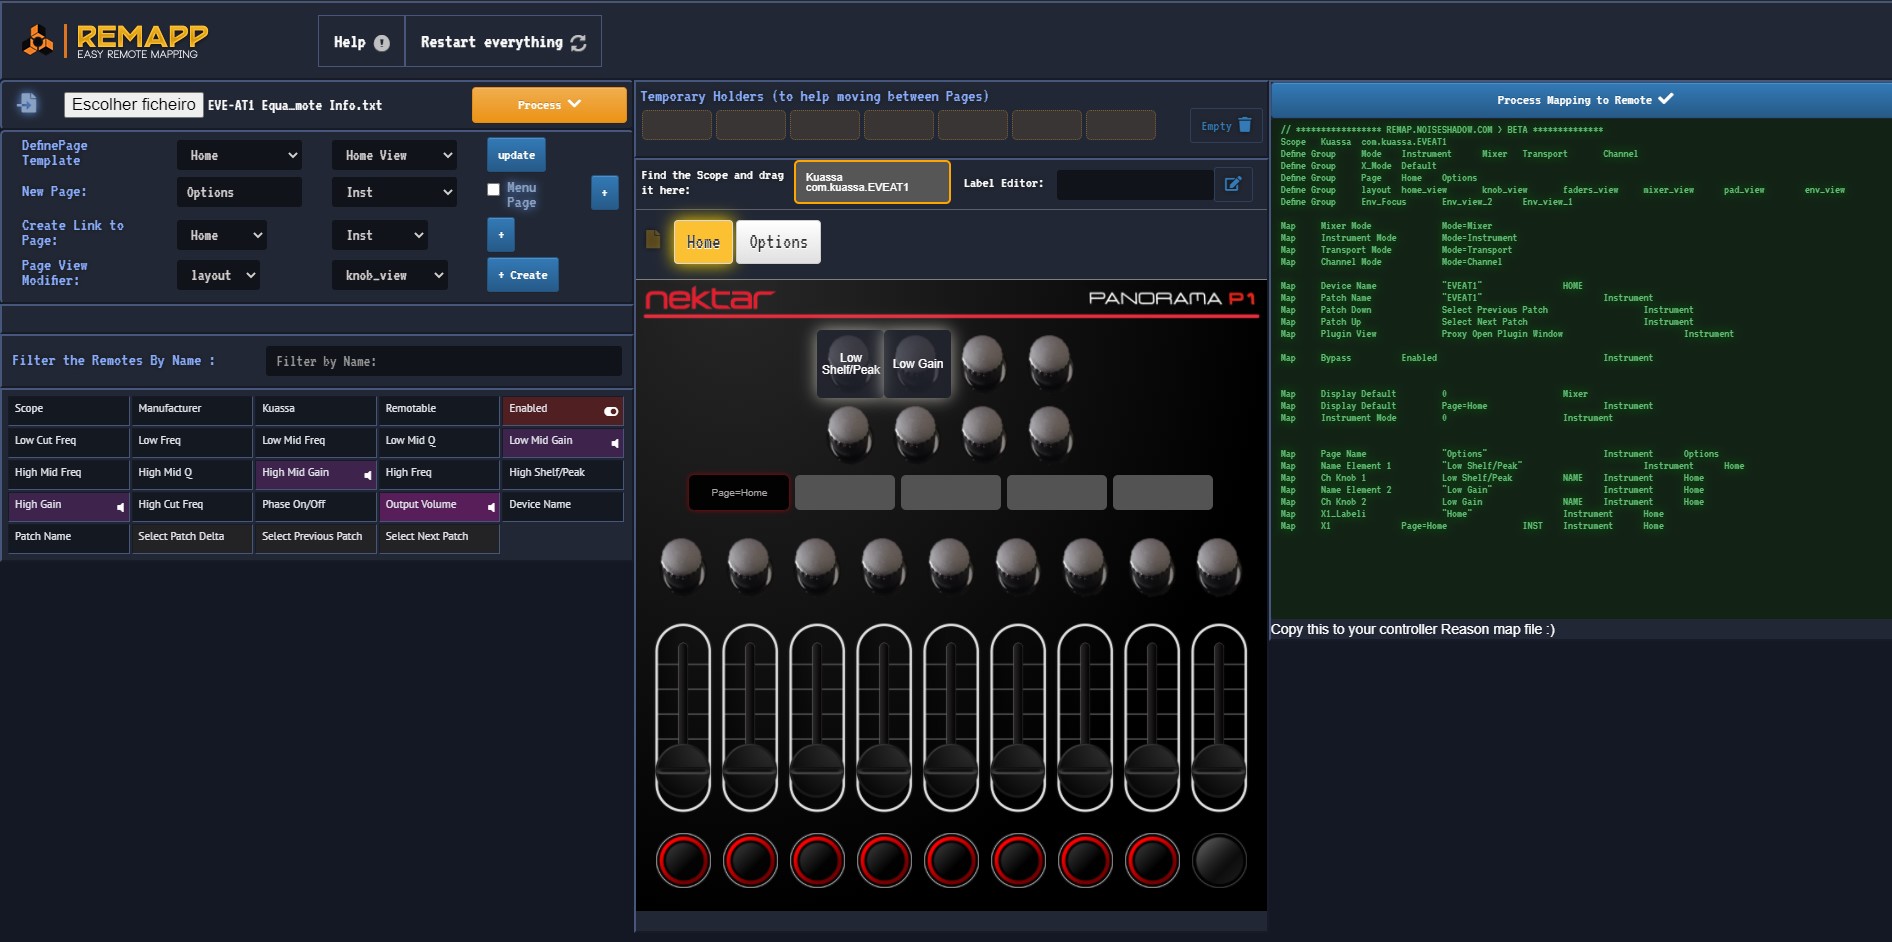This screenshot has height=942, width=1892.
Task: Open the Inst dropdown in Create Link row
Action: 380,235
